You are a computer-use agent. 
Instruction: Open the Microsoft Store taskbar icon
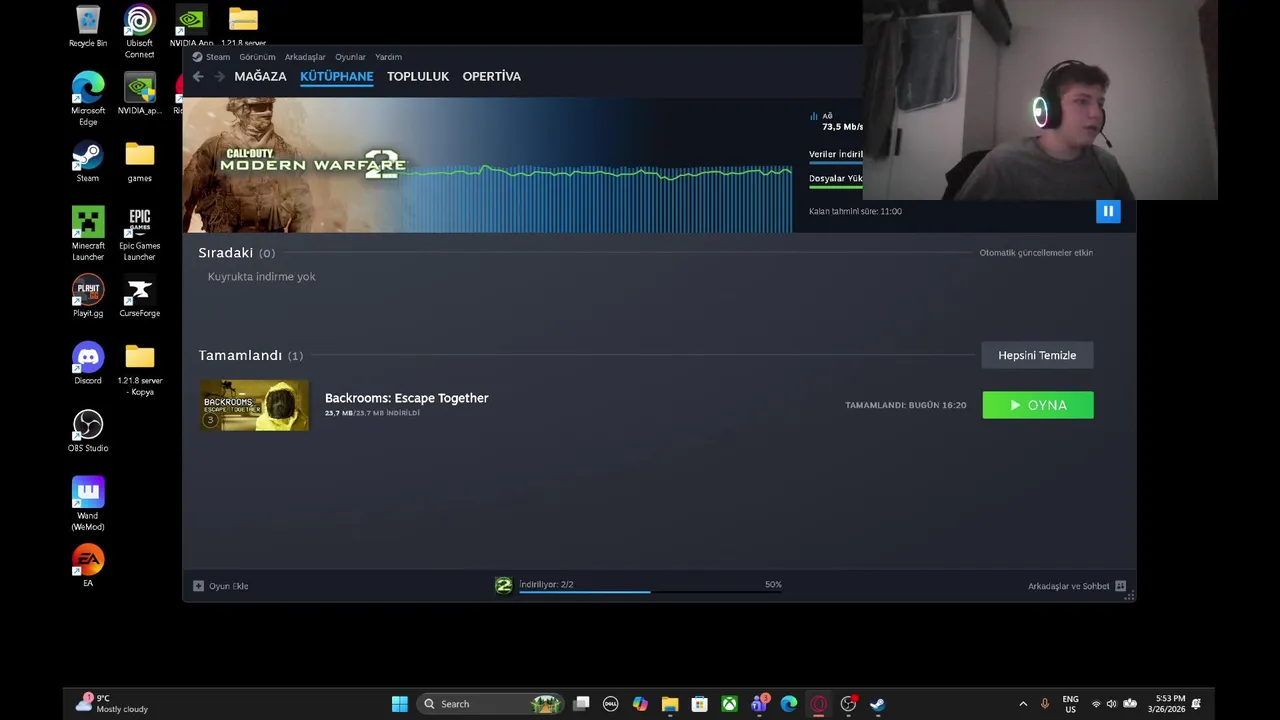pyautogui.click(x=700, y=704)
